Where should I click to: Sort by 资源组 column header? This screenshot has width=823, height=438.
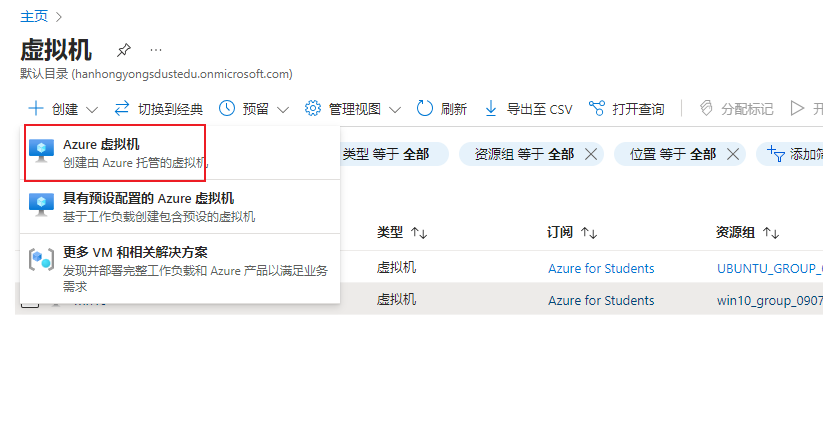(x=735, y=232)
